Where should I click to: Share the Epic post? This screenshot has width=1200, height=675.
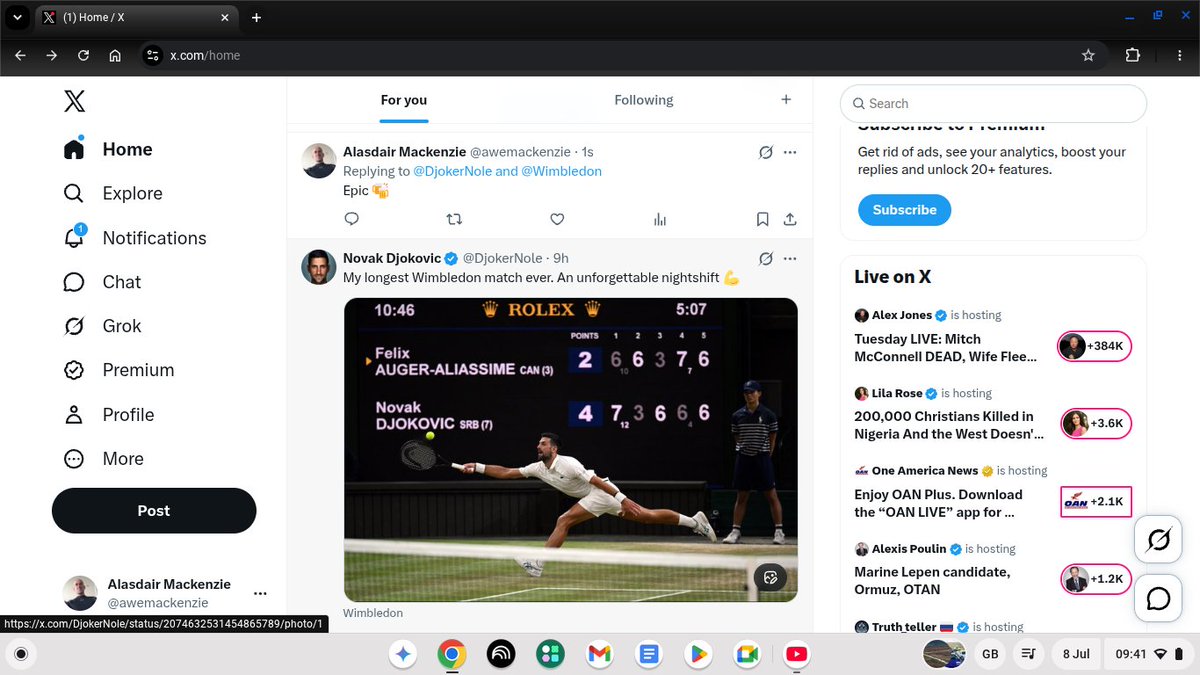(789, 219)
